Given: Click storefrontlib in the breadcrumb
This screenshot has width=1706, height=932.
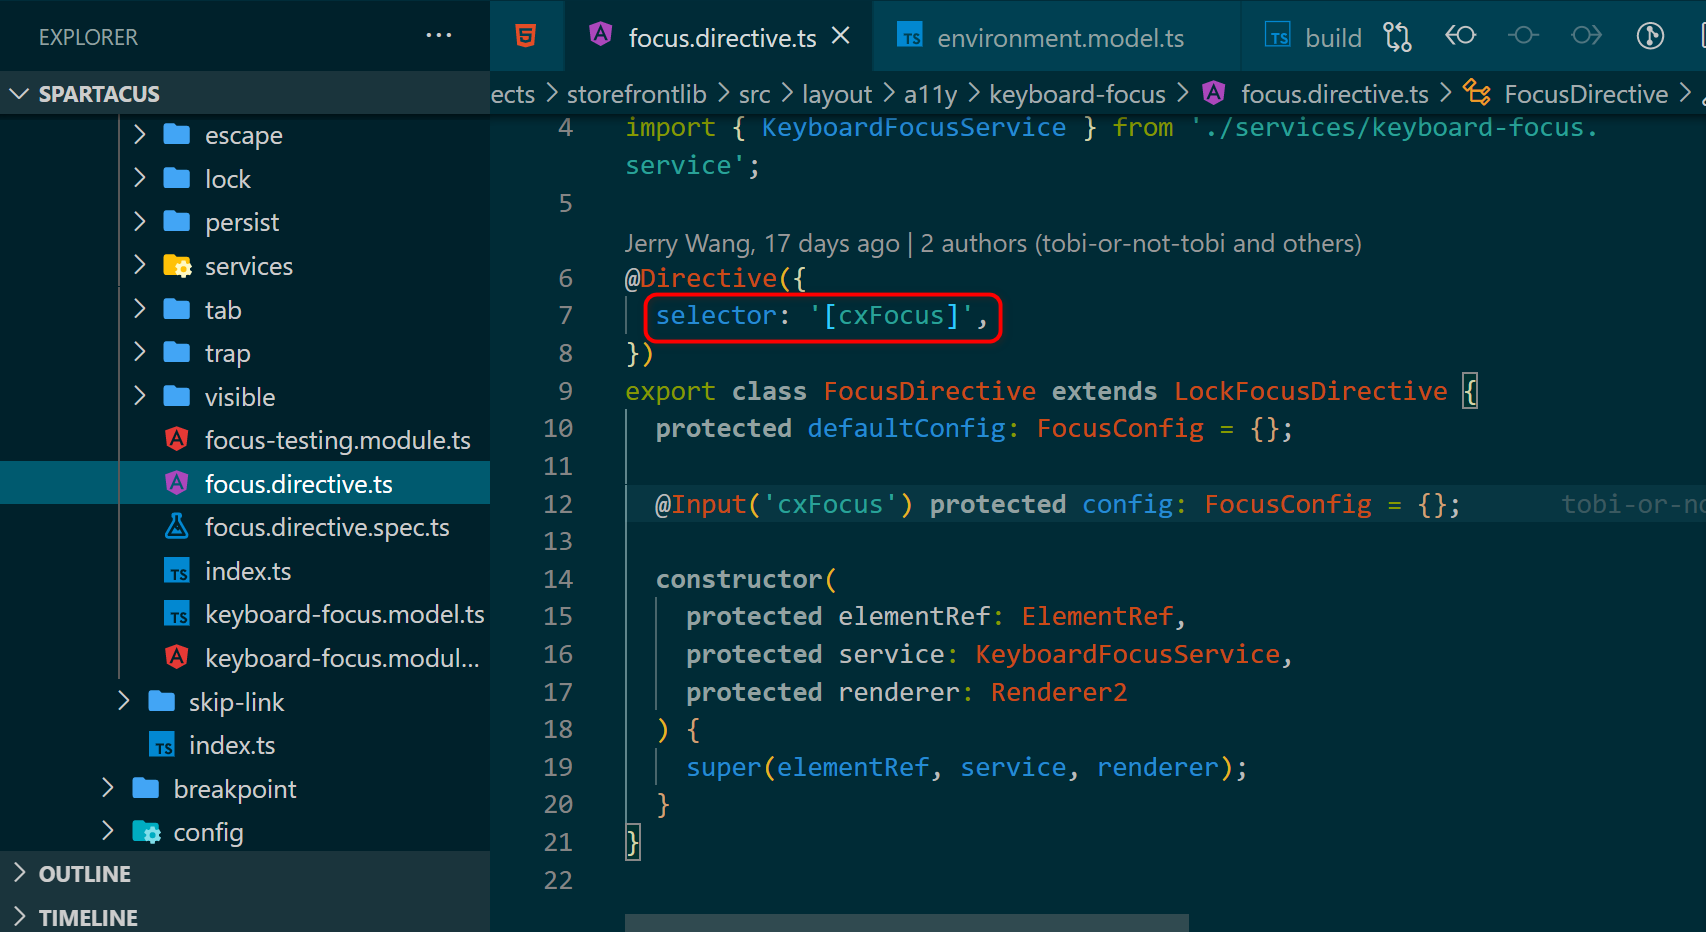Looking at the screenshot, I should pos(636,94).
